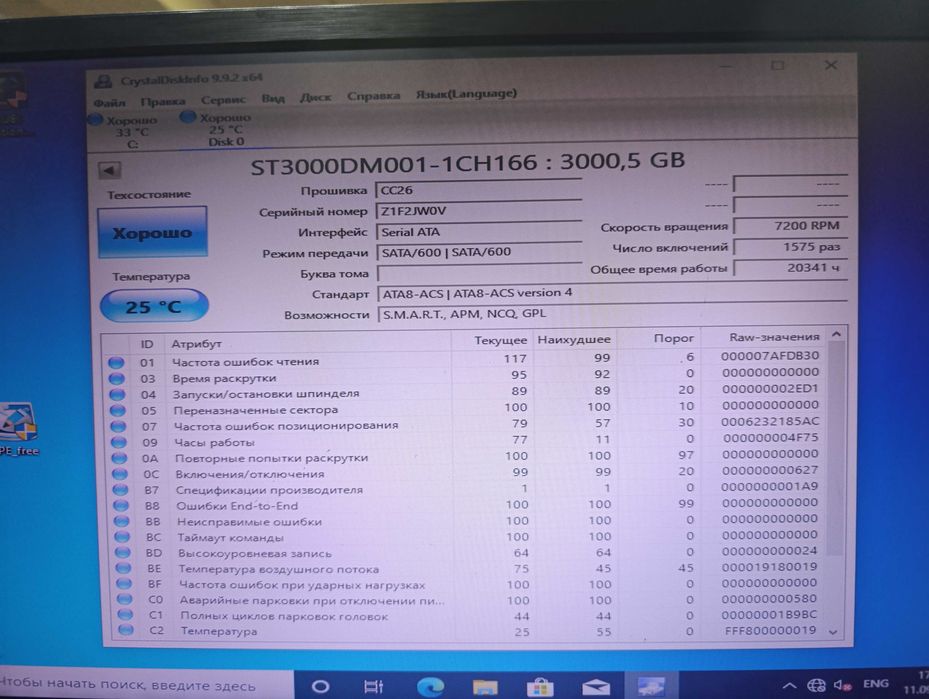Click status circle for attribute 0A

120,458
